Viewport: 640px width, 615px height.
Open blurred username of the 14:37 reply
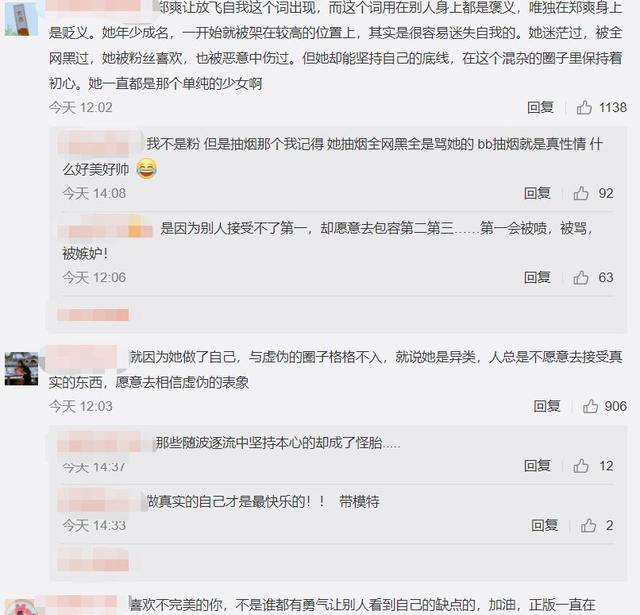[x=105, y=443]
